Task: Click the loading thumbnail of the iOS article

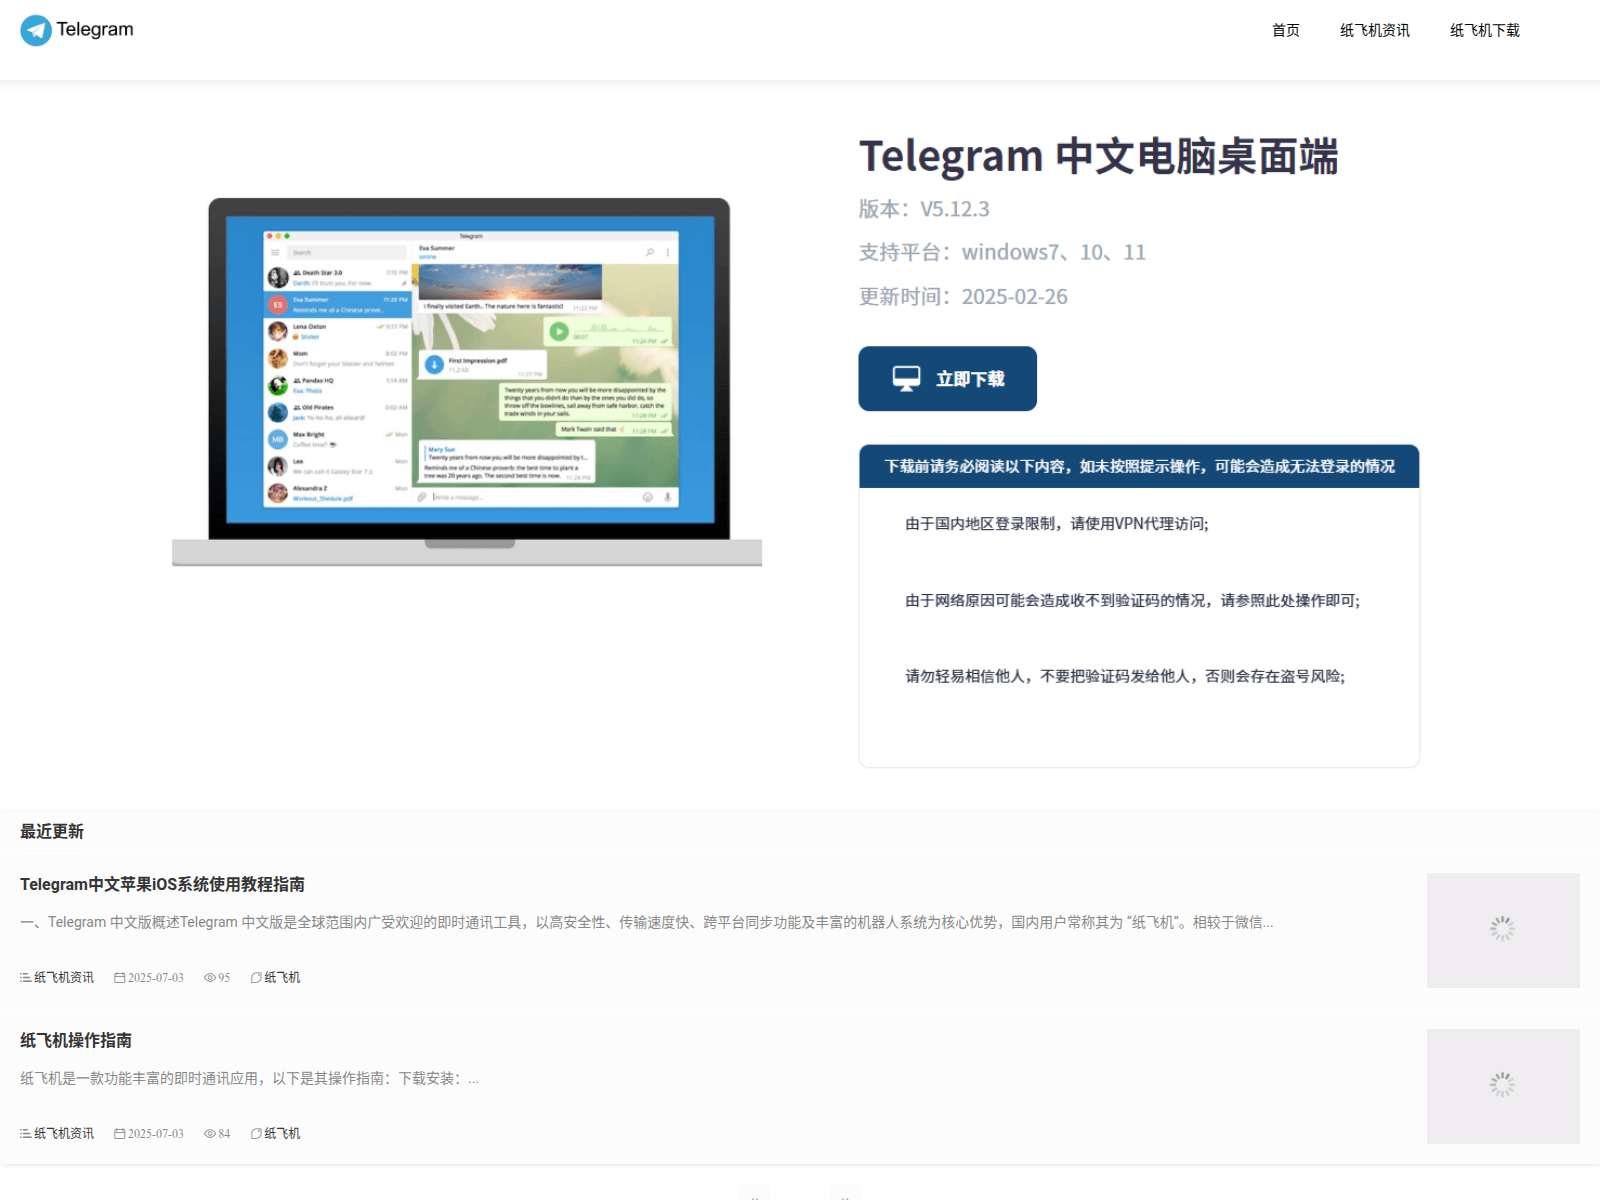Action: click(x=1503, y=930)
